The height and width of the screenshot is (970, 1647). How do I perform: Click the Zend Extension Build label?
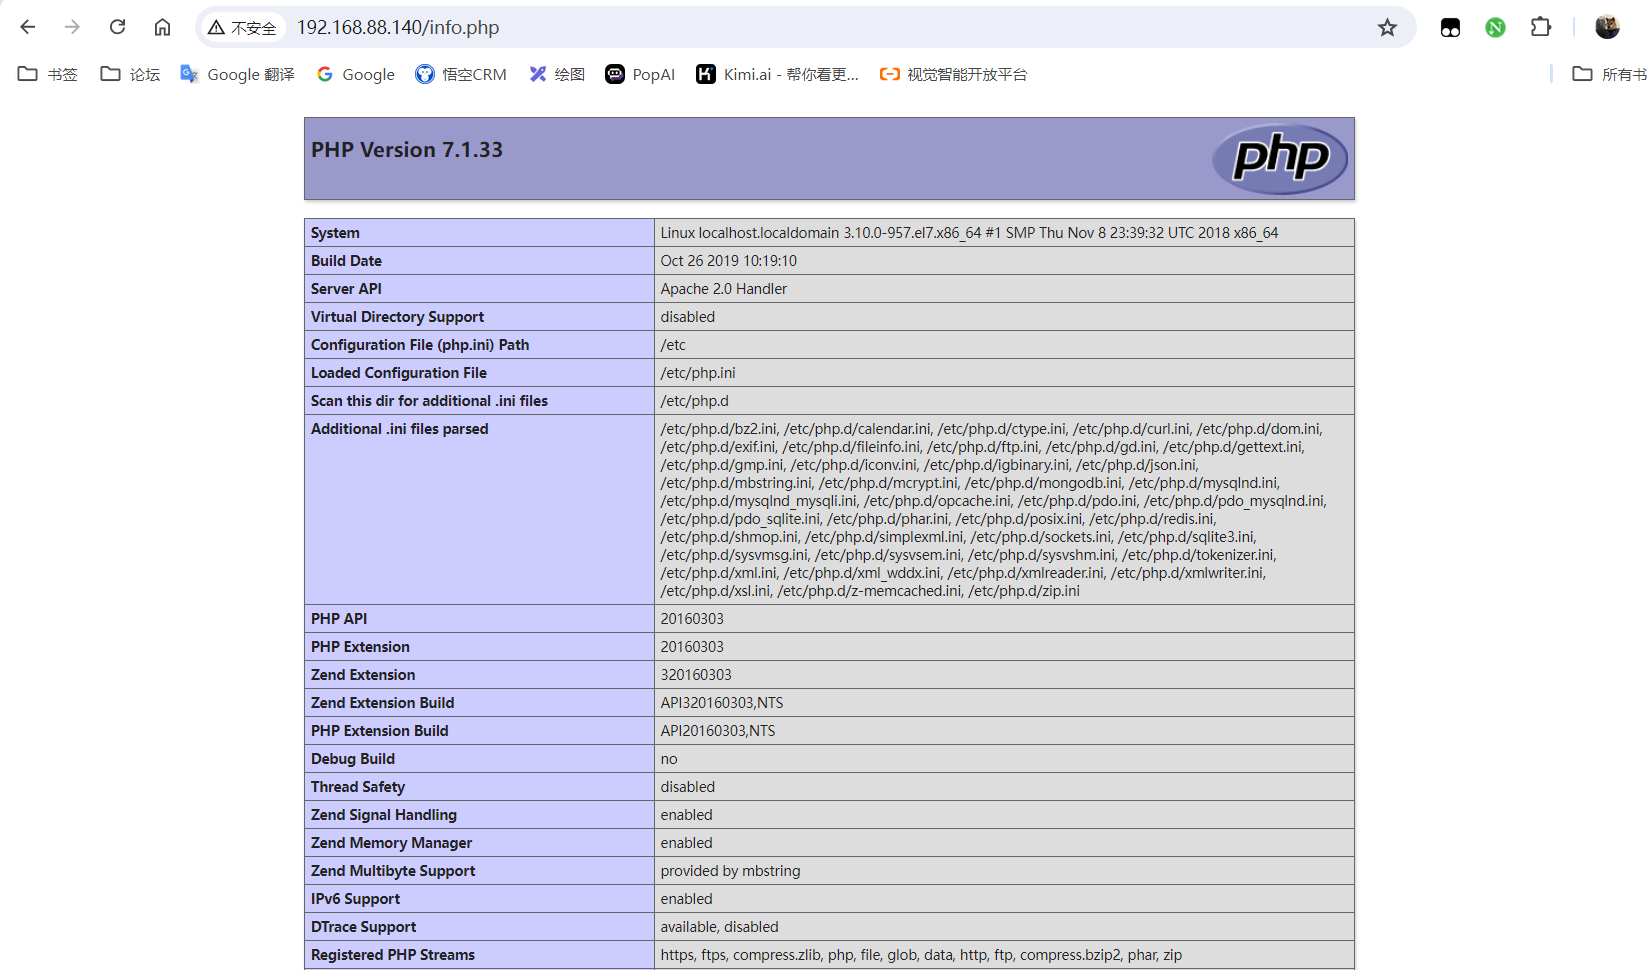[x=382, y=703]
